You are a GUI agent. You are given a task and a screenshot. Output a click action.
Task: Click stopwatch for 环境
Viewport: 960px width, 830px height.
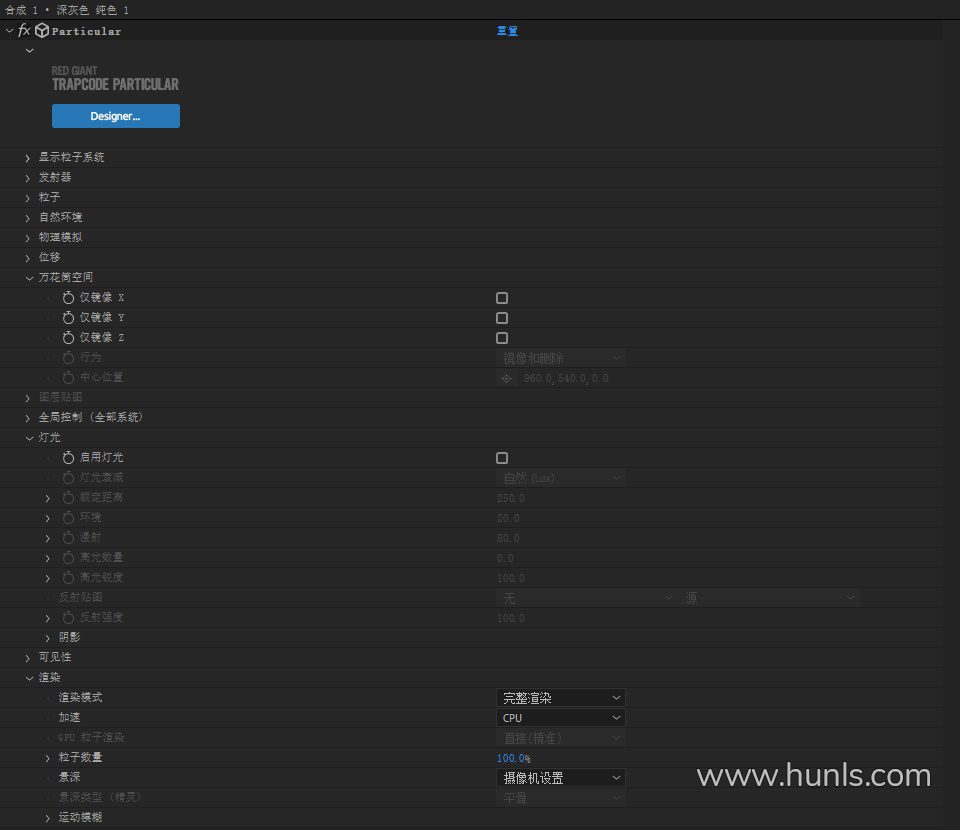(68, 518)
